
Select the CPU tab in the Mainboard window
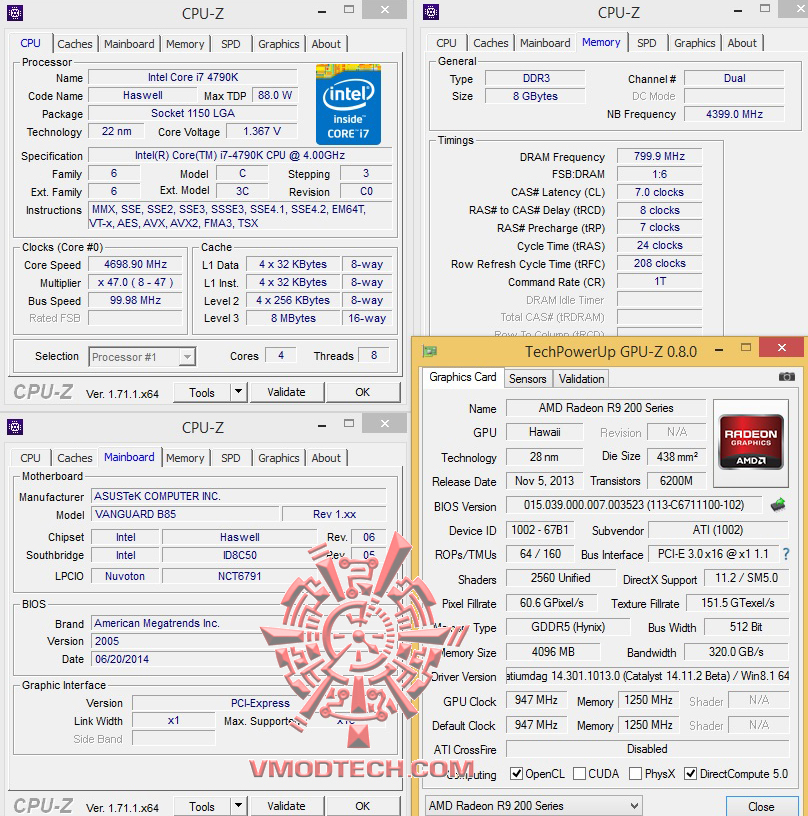pyautogui.click(x=30, y=458)
